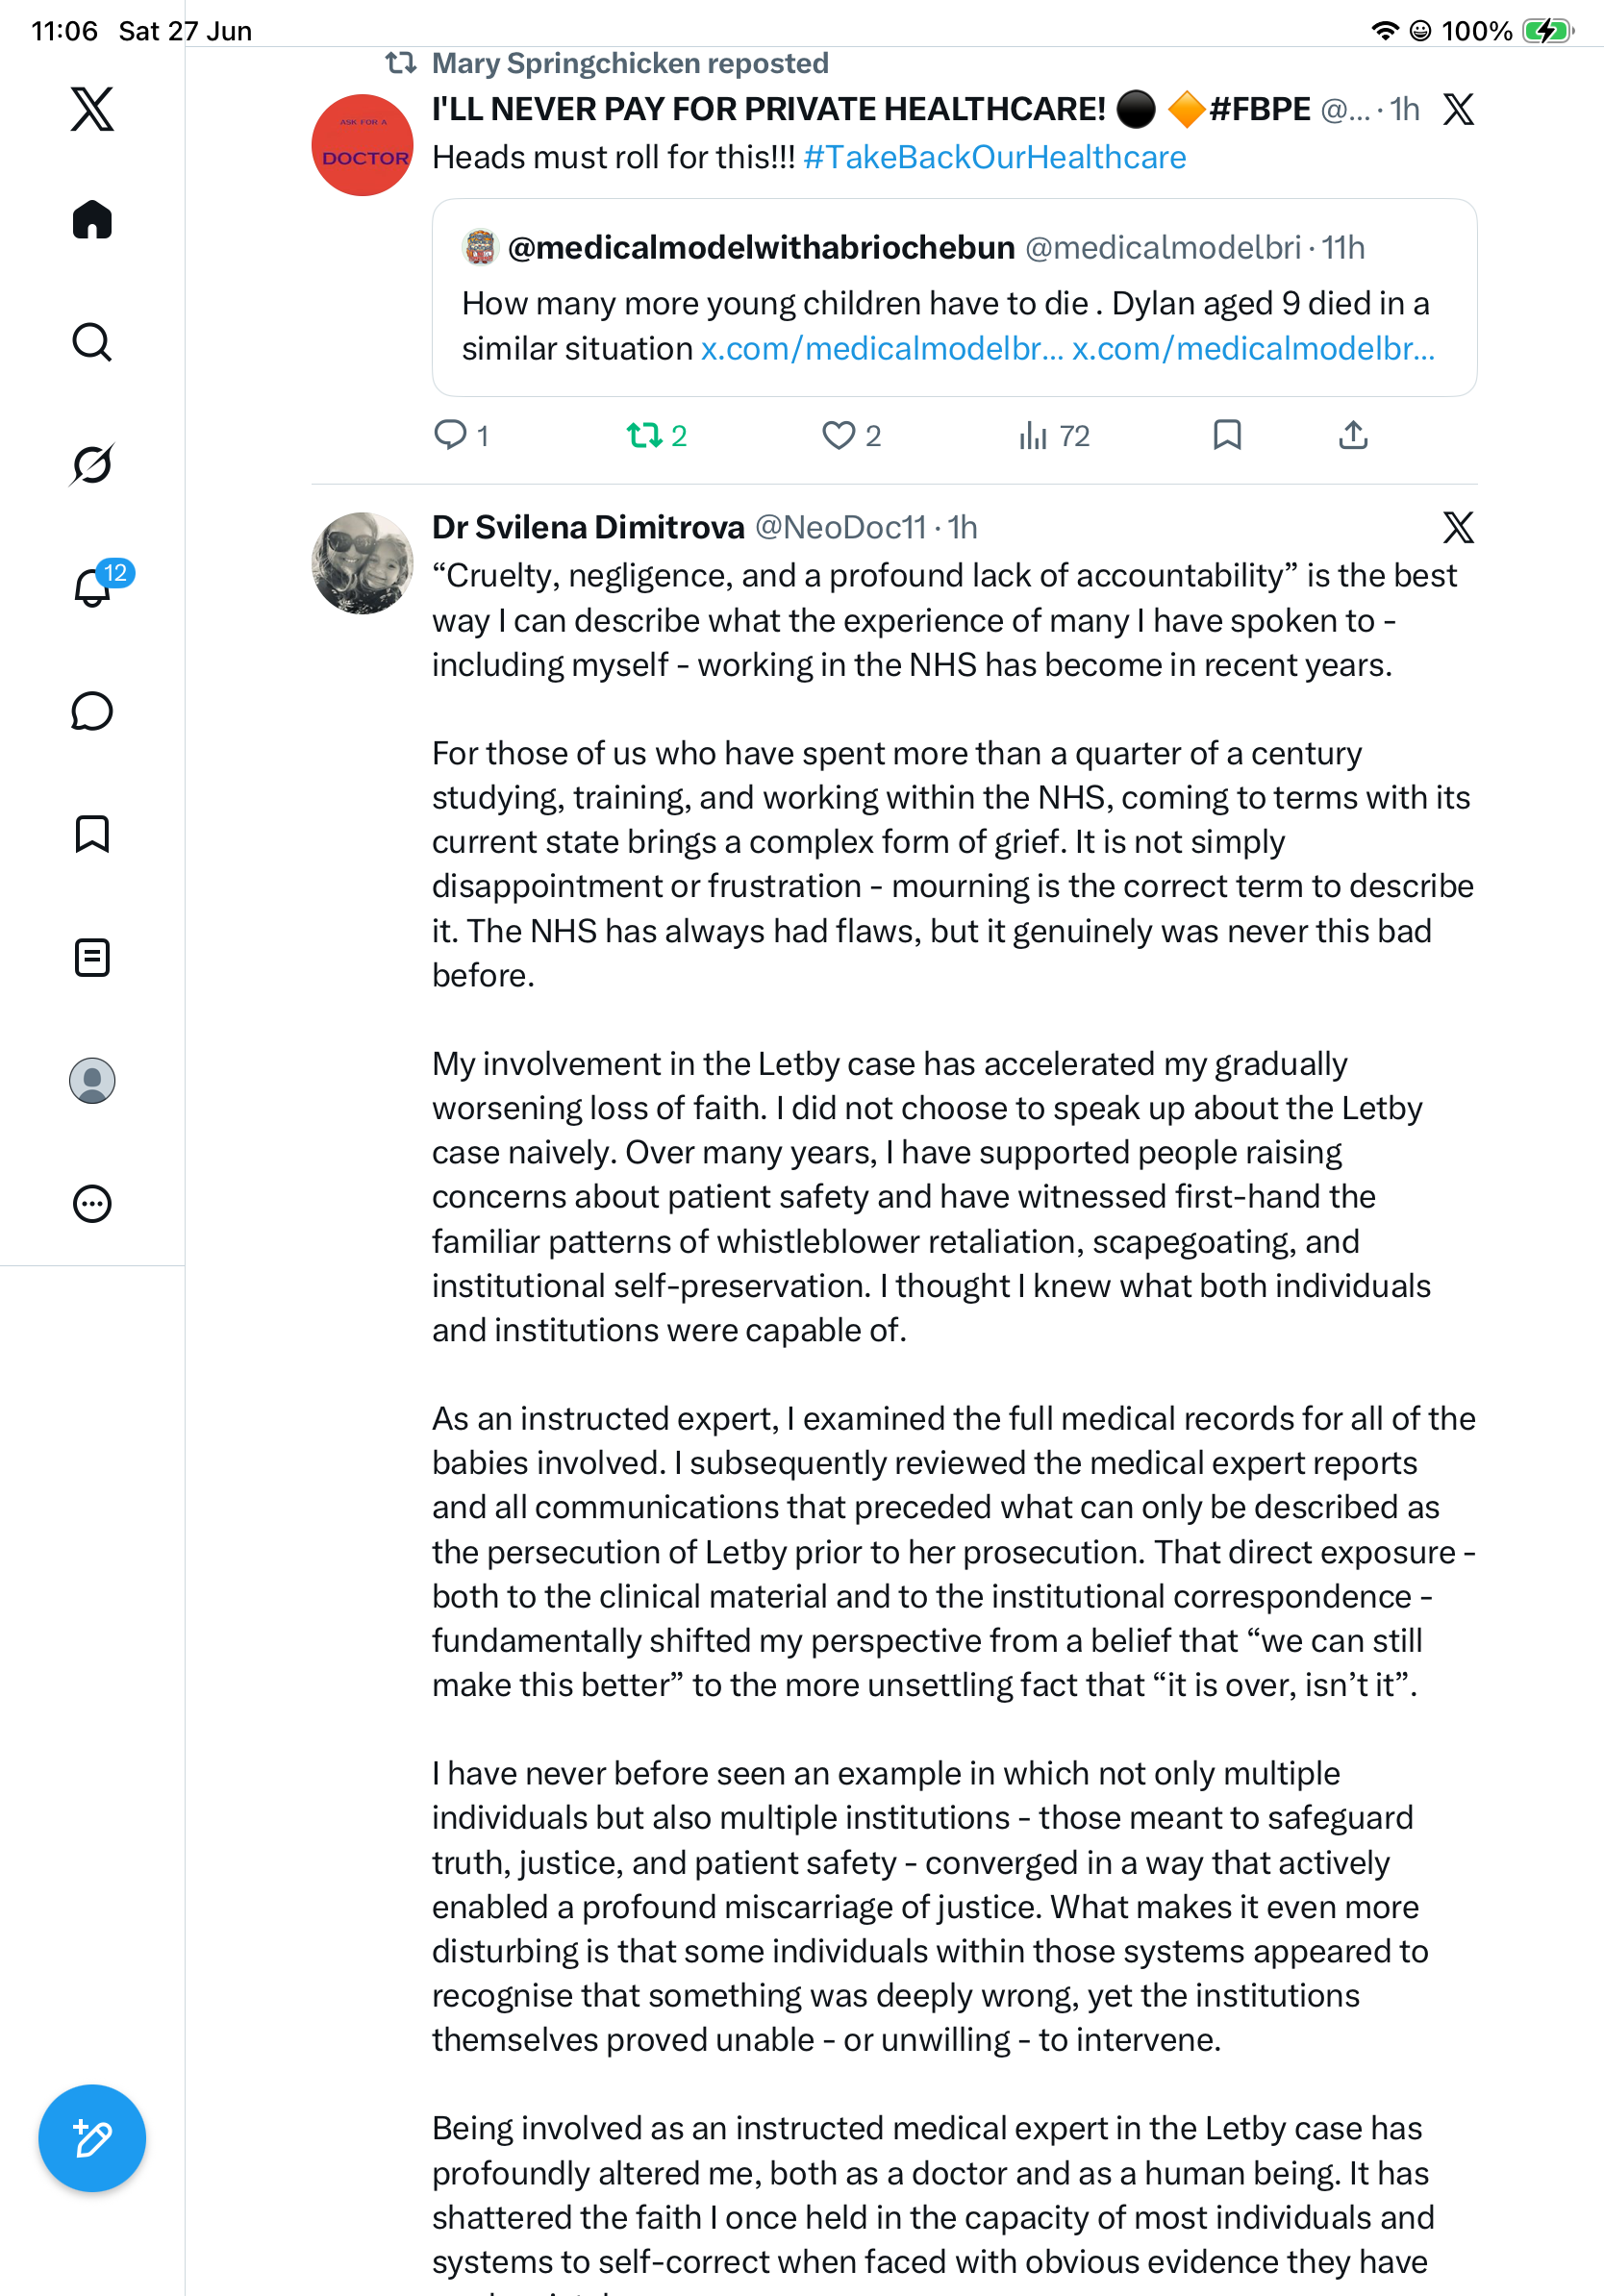Open the first x.com/medicalmodelbr link
1604x2296 pixels.
point(882,348)
